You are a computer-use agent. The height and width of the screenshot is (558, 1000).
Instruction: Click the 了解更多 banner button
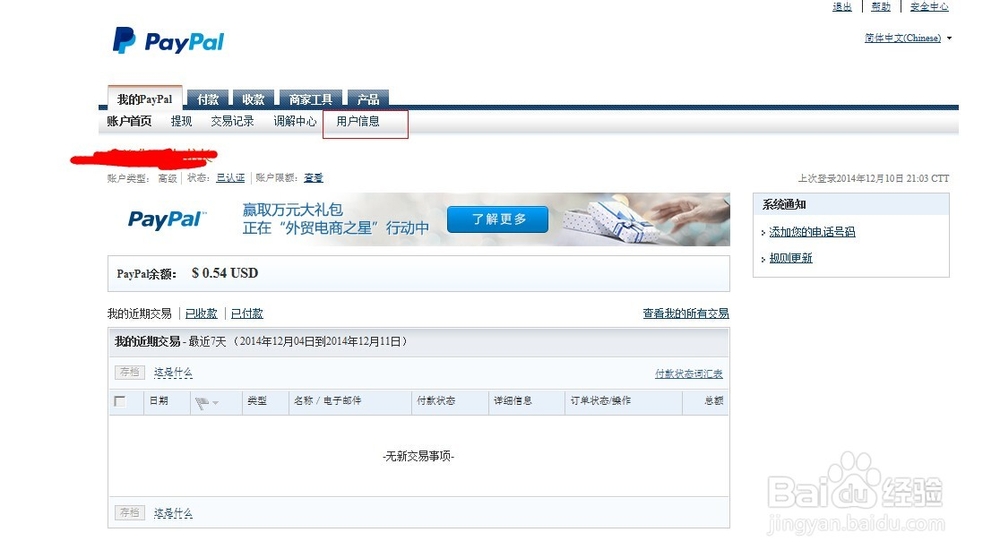[497, 219]
